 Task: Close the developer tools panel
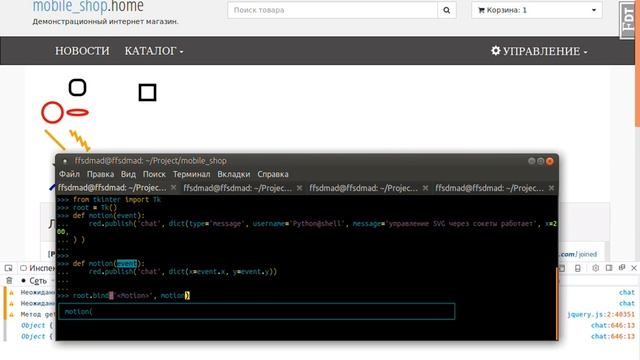click(x=634, y=268)
